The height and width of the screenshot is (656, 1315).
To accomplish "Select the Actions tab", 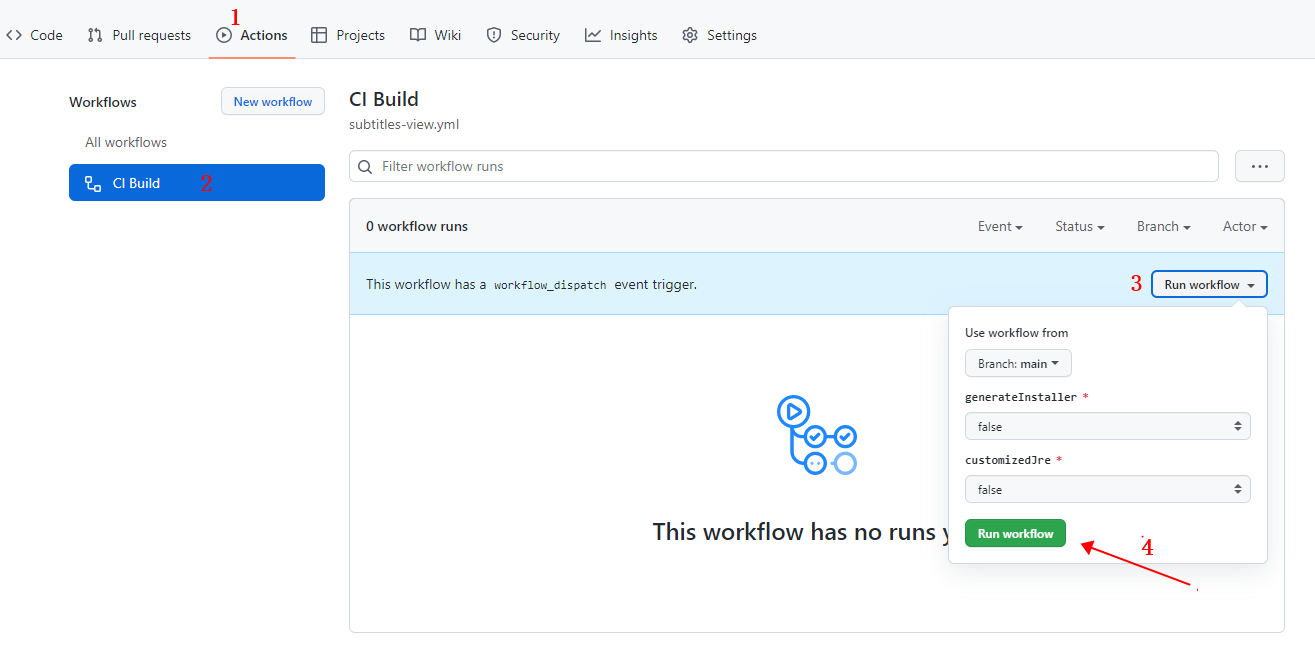I will point(252,35).
